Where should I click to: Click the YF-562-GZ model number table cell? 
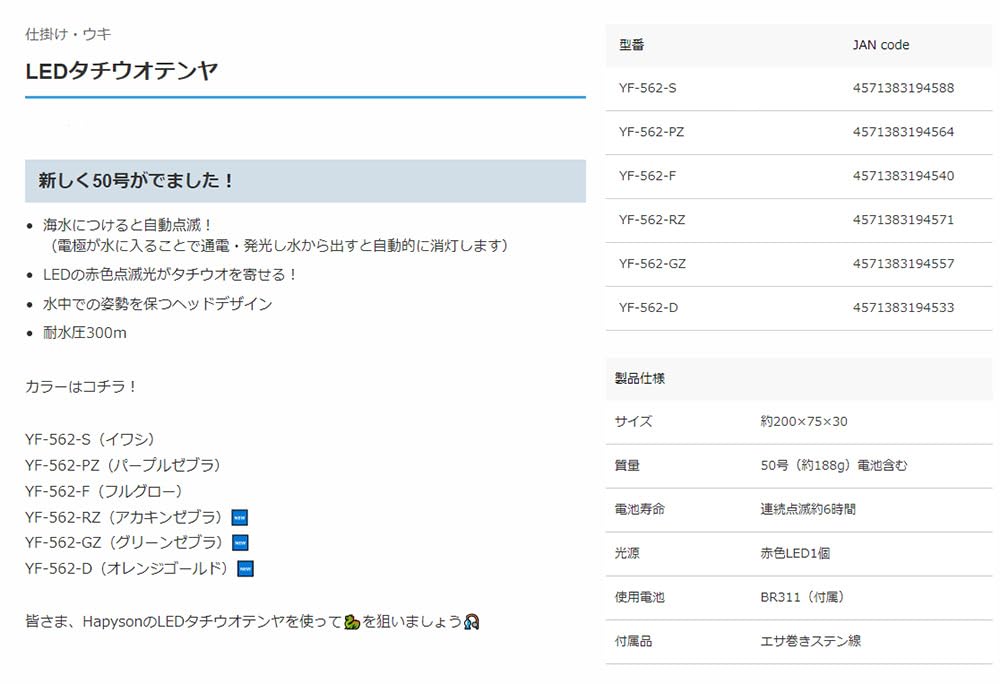(x=652, y=264)
